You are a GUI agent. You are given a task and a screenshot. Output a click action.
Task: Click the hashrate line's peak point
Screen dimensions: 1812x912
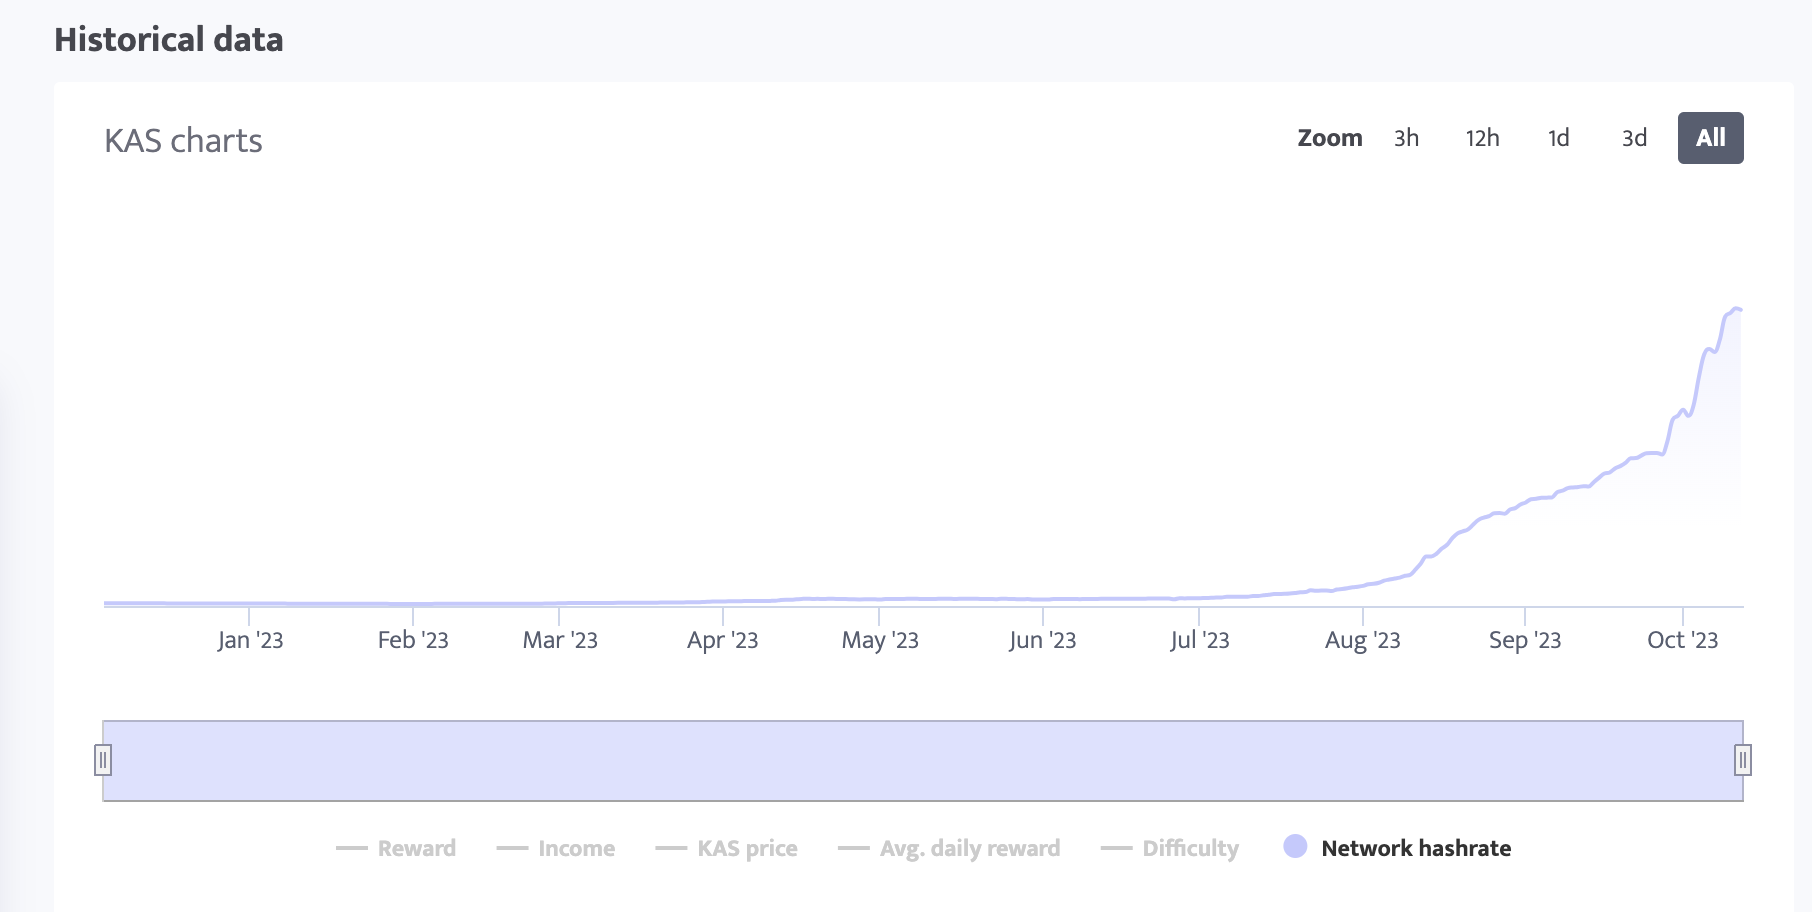pos(1736,309)
